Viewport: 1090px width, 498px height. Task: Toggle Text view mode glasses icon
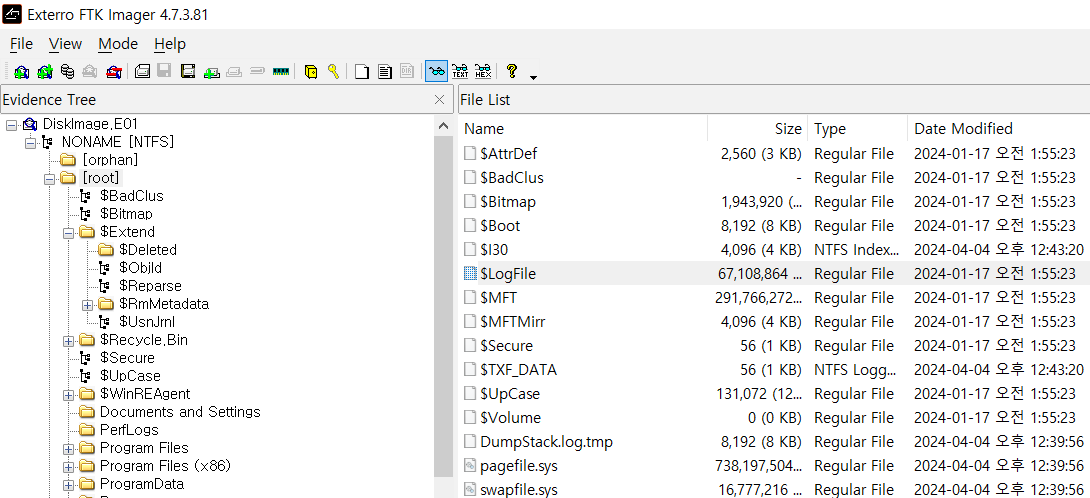click(459, 71)
